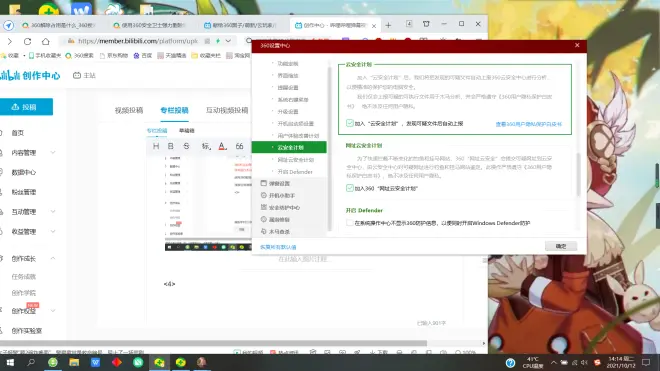
Task: Click 恢复所有默认值 link
Action: pyautogui.click(x=278, y=247)
